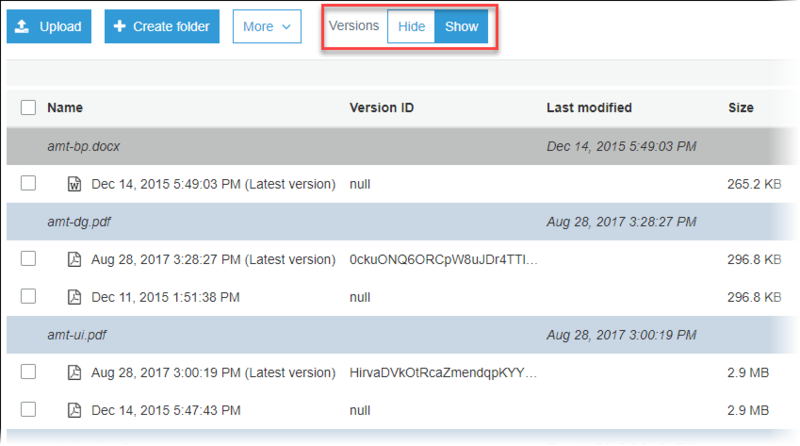Click version ID HirvaDVkOtRcaZmendqpKYY...
This screenshot has width=800, height=446.
(443, 373)
